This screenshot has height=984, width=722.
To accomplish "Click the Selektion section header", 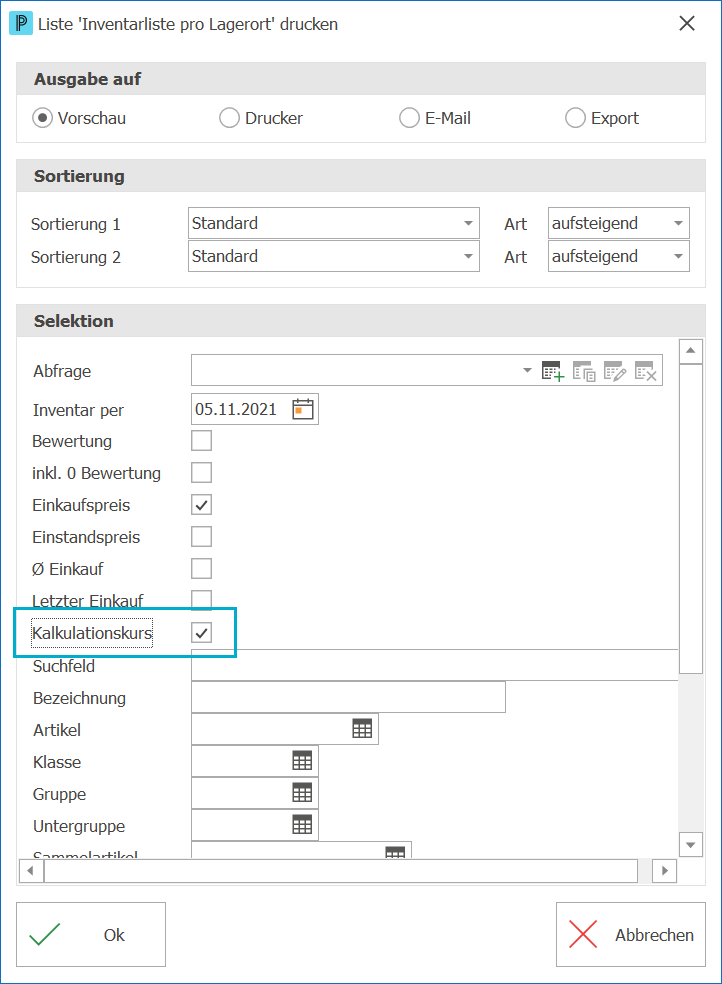I will [x=361, y=321].
